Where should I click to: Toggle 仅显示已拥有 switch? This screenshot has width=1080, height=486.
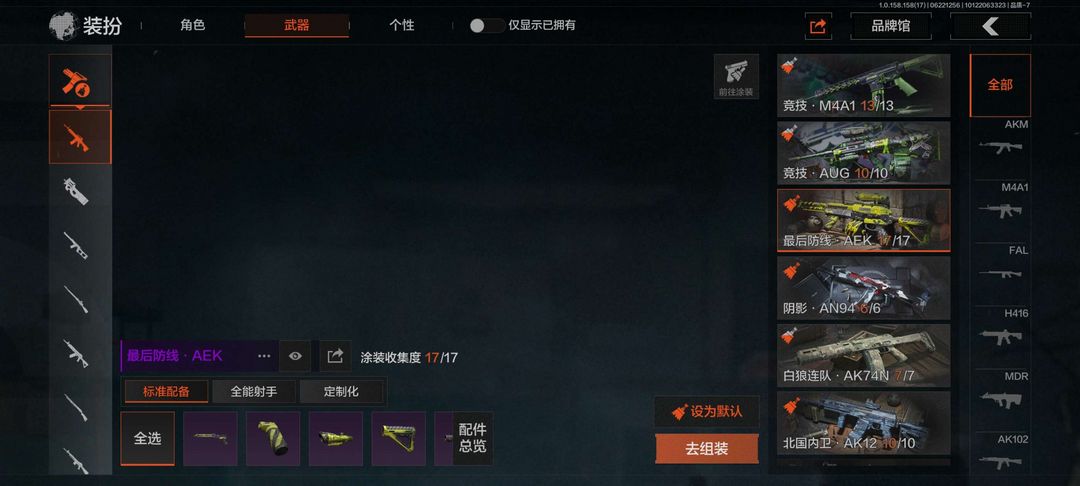[x=487, y=25]
